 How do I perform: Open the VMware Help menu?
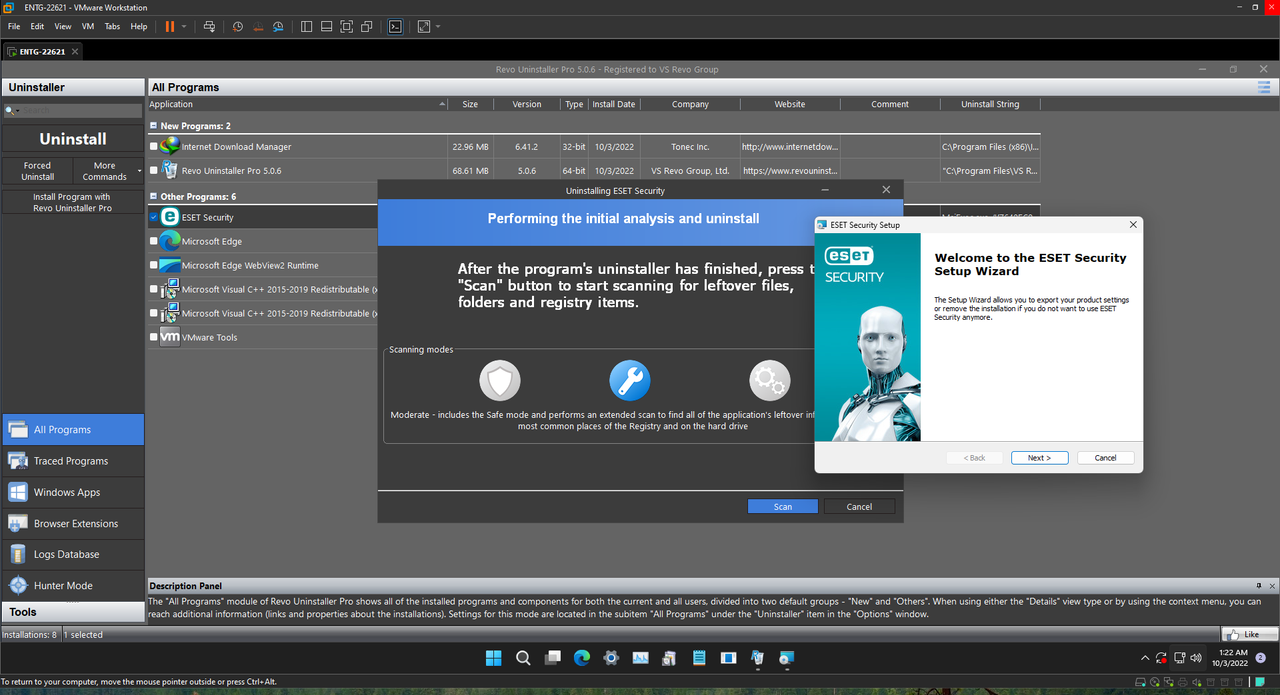tap(139, 26)
